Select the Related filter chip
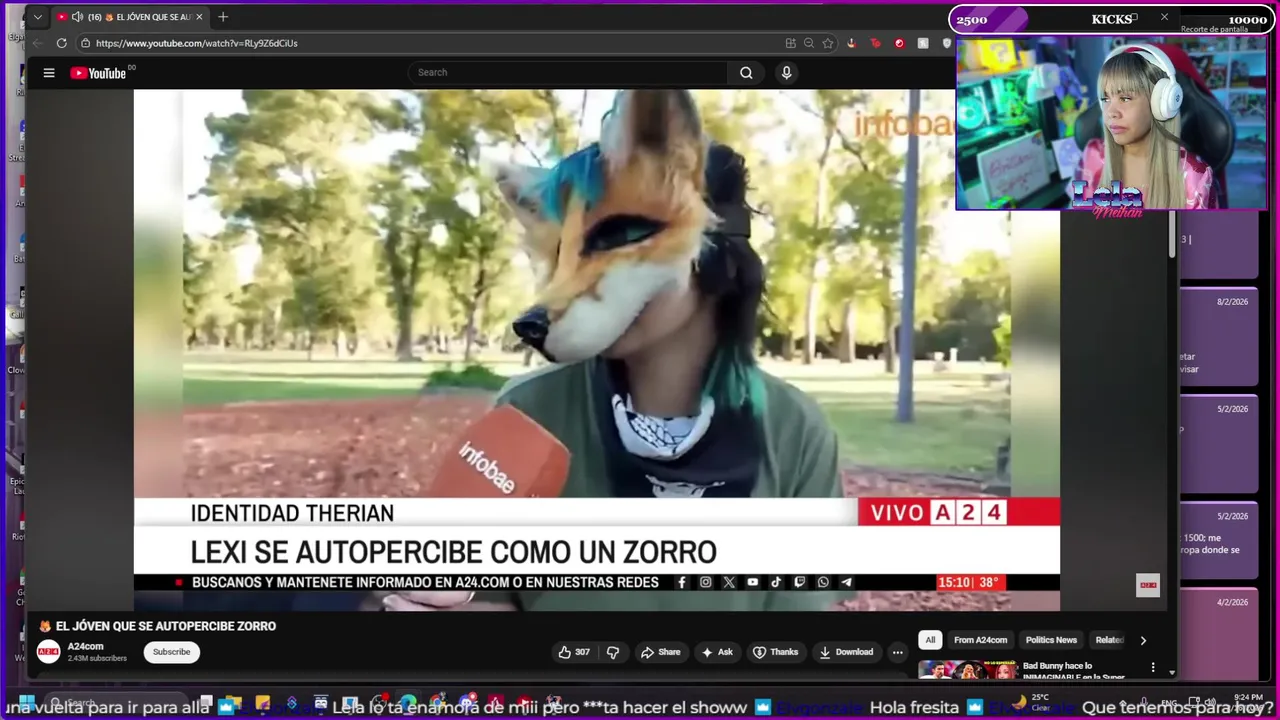Image resolution: width=1280 pixels, height=720 pixels. click(1109, 640)
